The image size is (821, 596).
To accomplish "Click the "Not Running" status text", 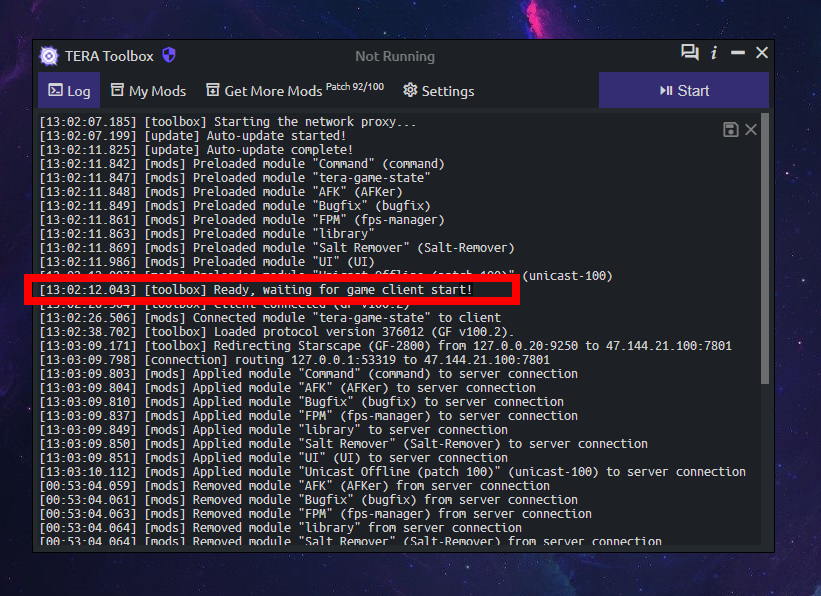I will [395, 57].
